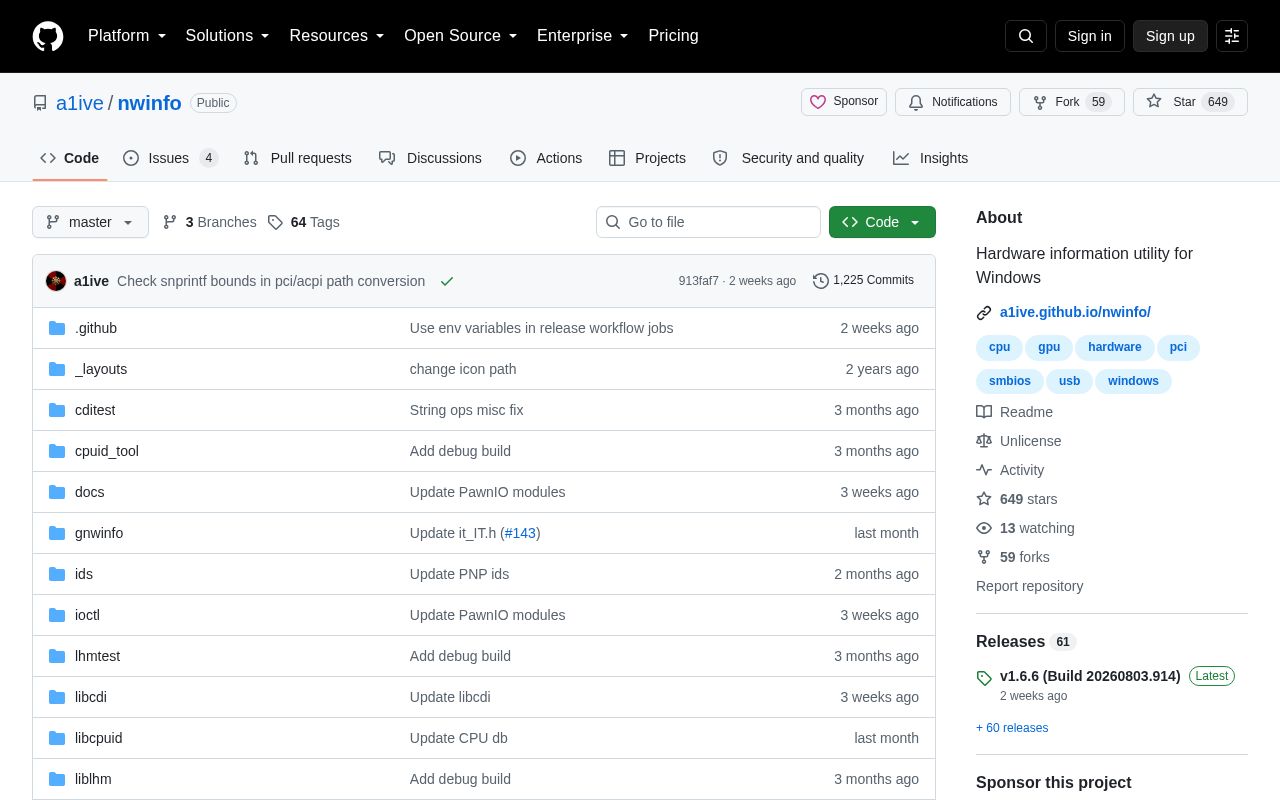1280x800 pixels.
Task: Open commit hash 913faf7
Action: tap(698, 281)
